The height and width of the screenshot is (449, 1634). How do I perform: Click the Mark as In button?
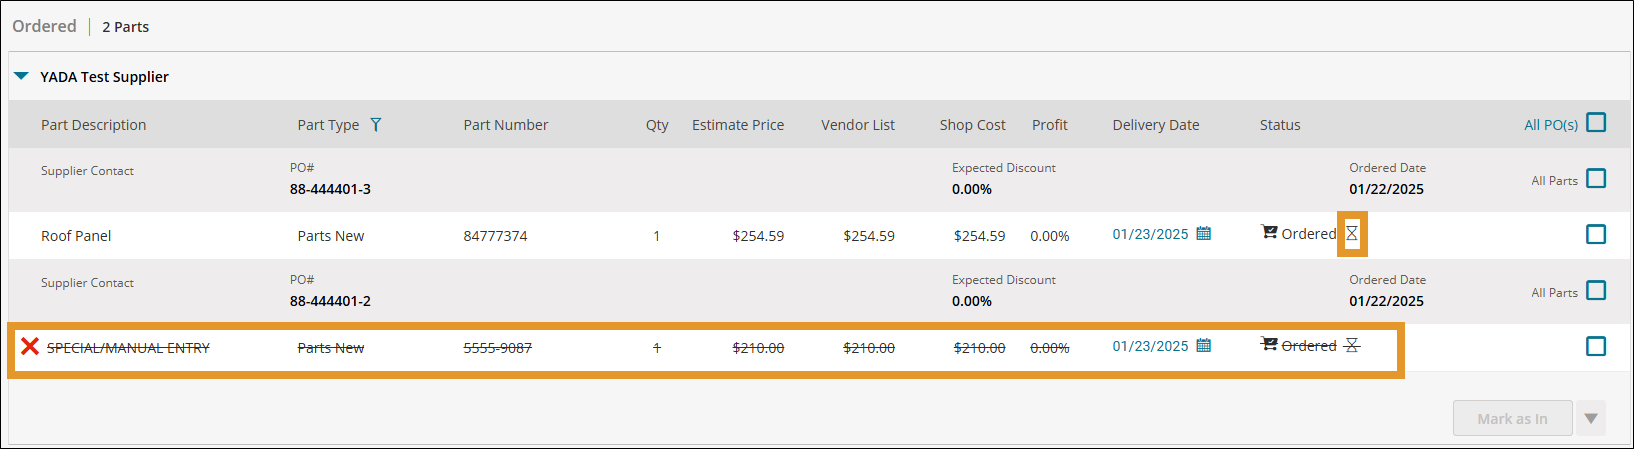pos(1512,419)
